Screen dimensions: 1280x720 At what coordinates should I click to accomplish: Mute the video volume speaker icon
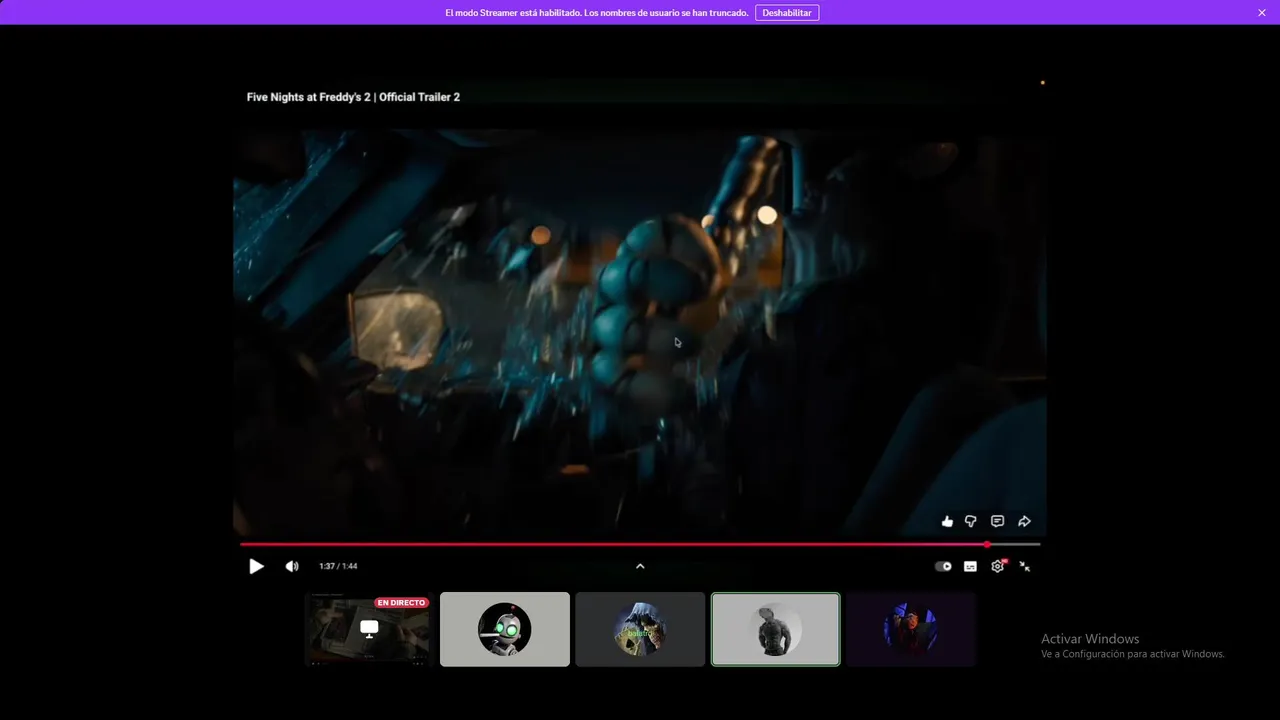pyautogui.click(x=292, y=566)
